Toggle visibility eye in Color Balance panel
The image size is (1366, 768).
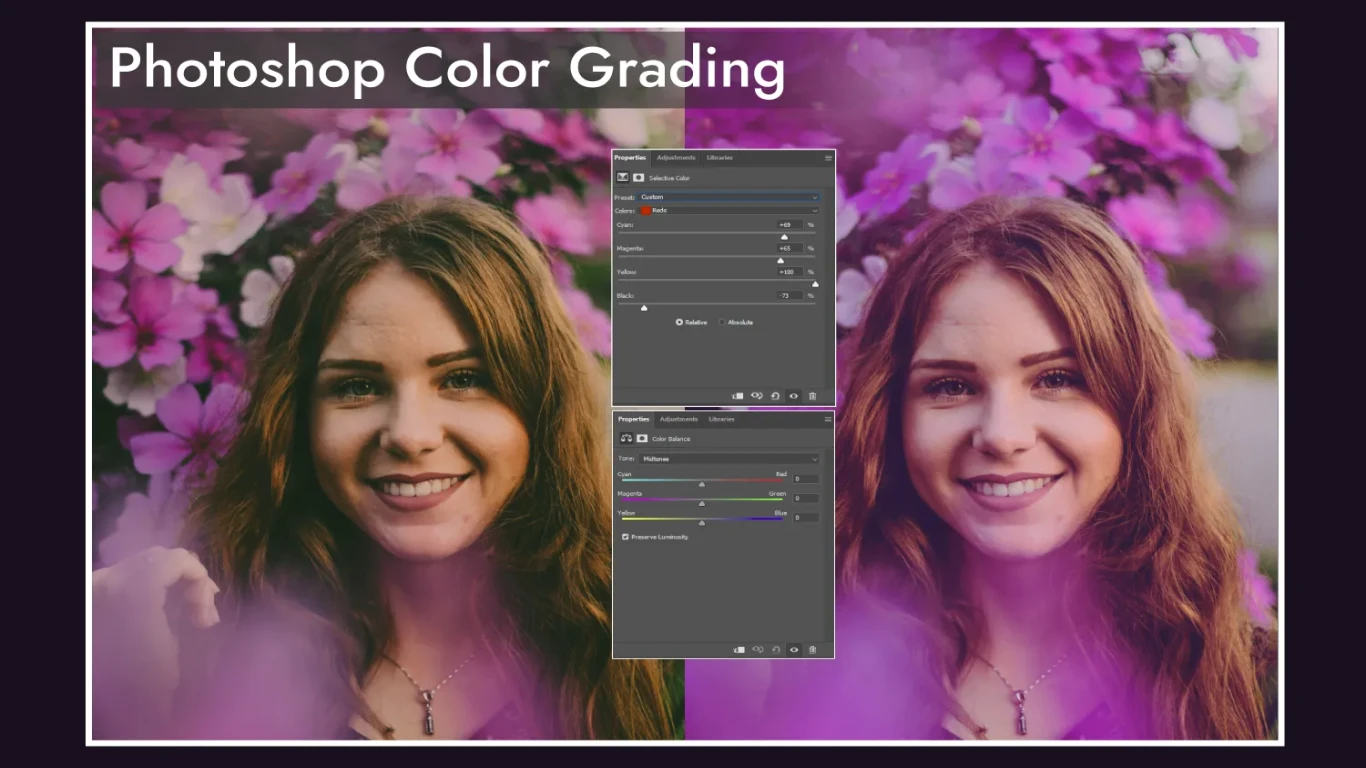click(794, 649)
